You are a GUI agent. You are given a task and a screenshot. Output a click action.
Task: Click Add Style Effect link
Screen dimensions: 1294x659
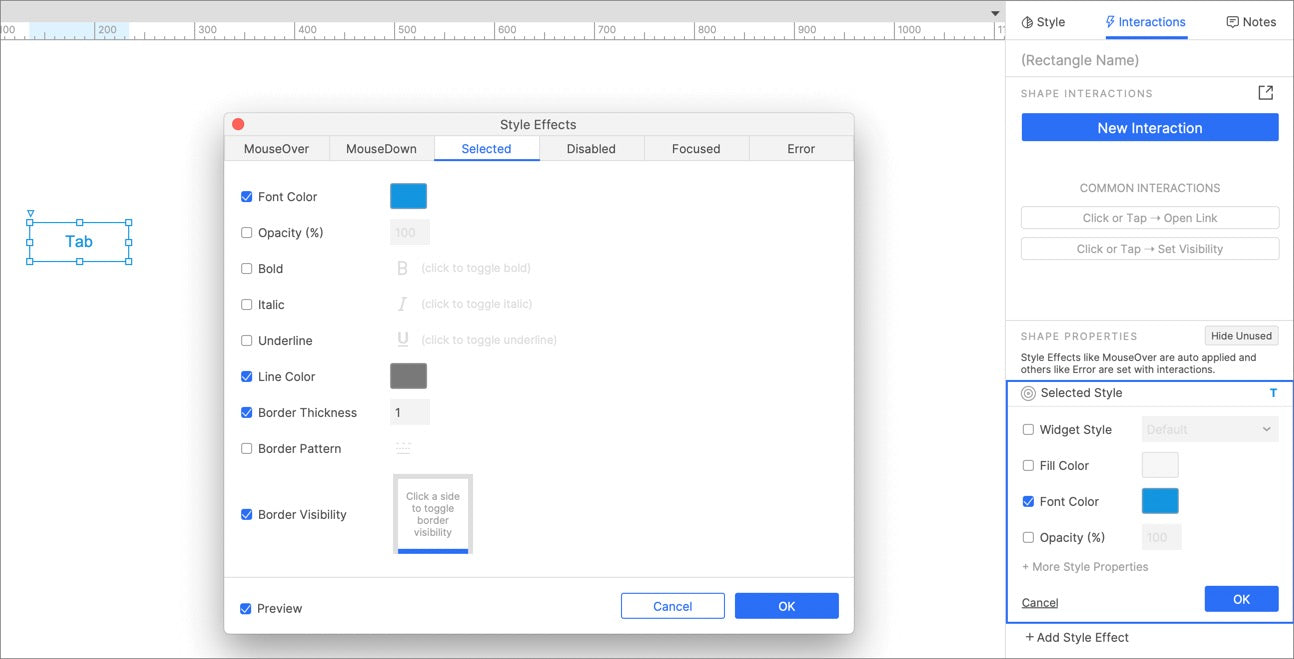(x=1077, y=637)
